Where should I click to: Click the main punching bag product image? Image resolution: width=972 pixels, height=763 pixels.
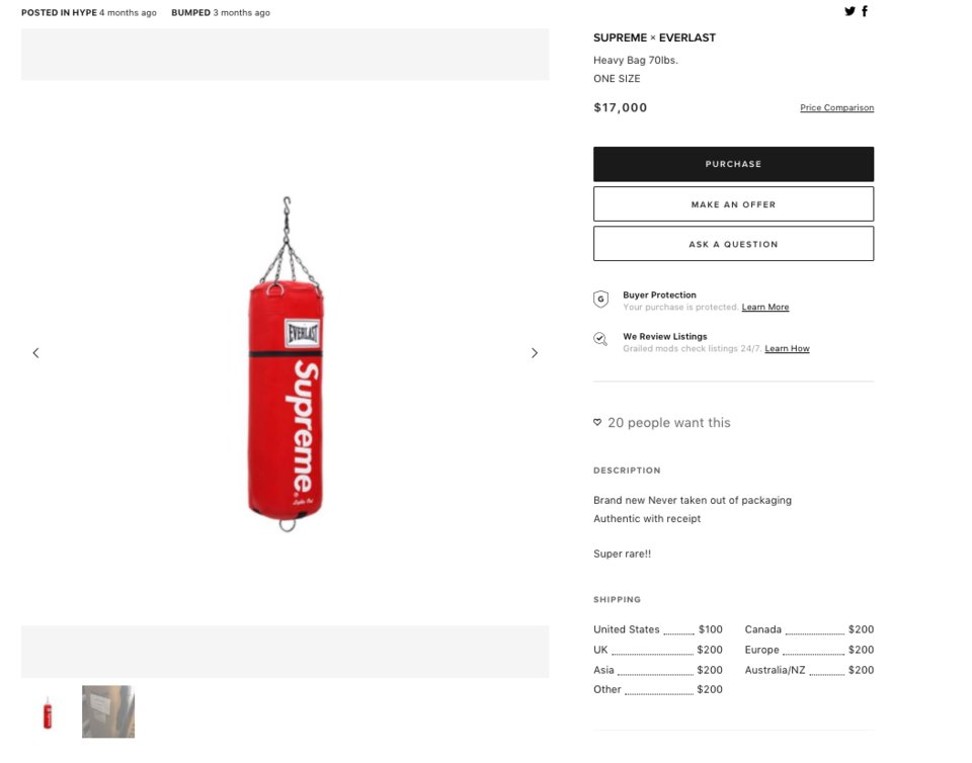(286, 364)
